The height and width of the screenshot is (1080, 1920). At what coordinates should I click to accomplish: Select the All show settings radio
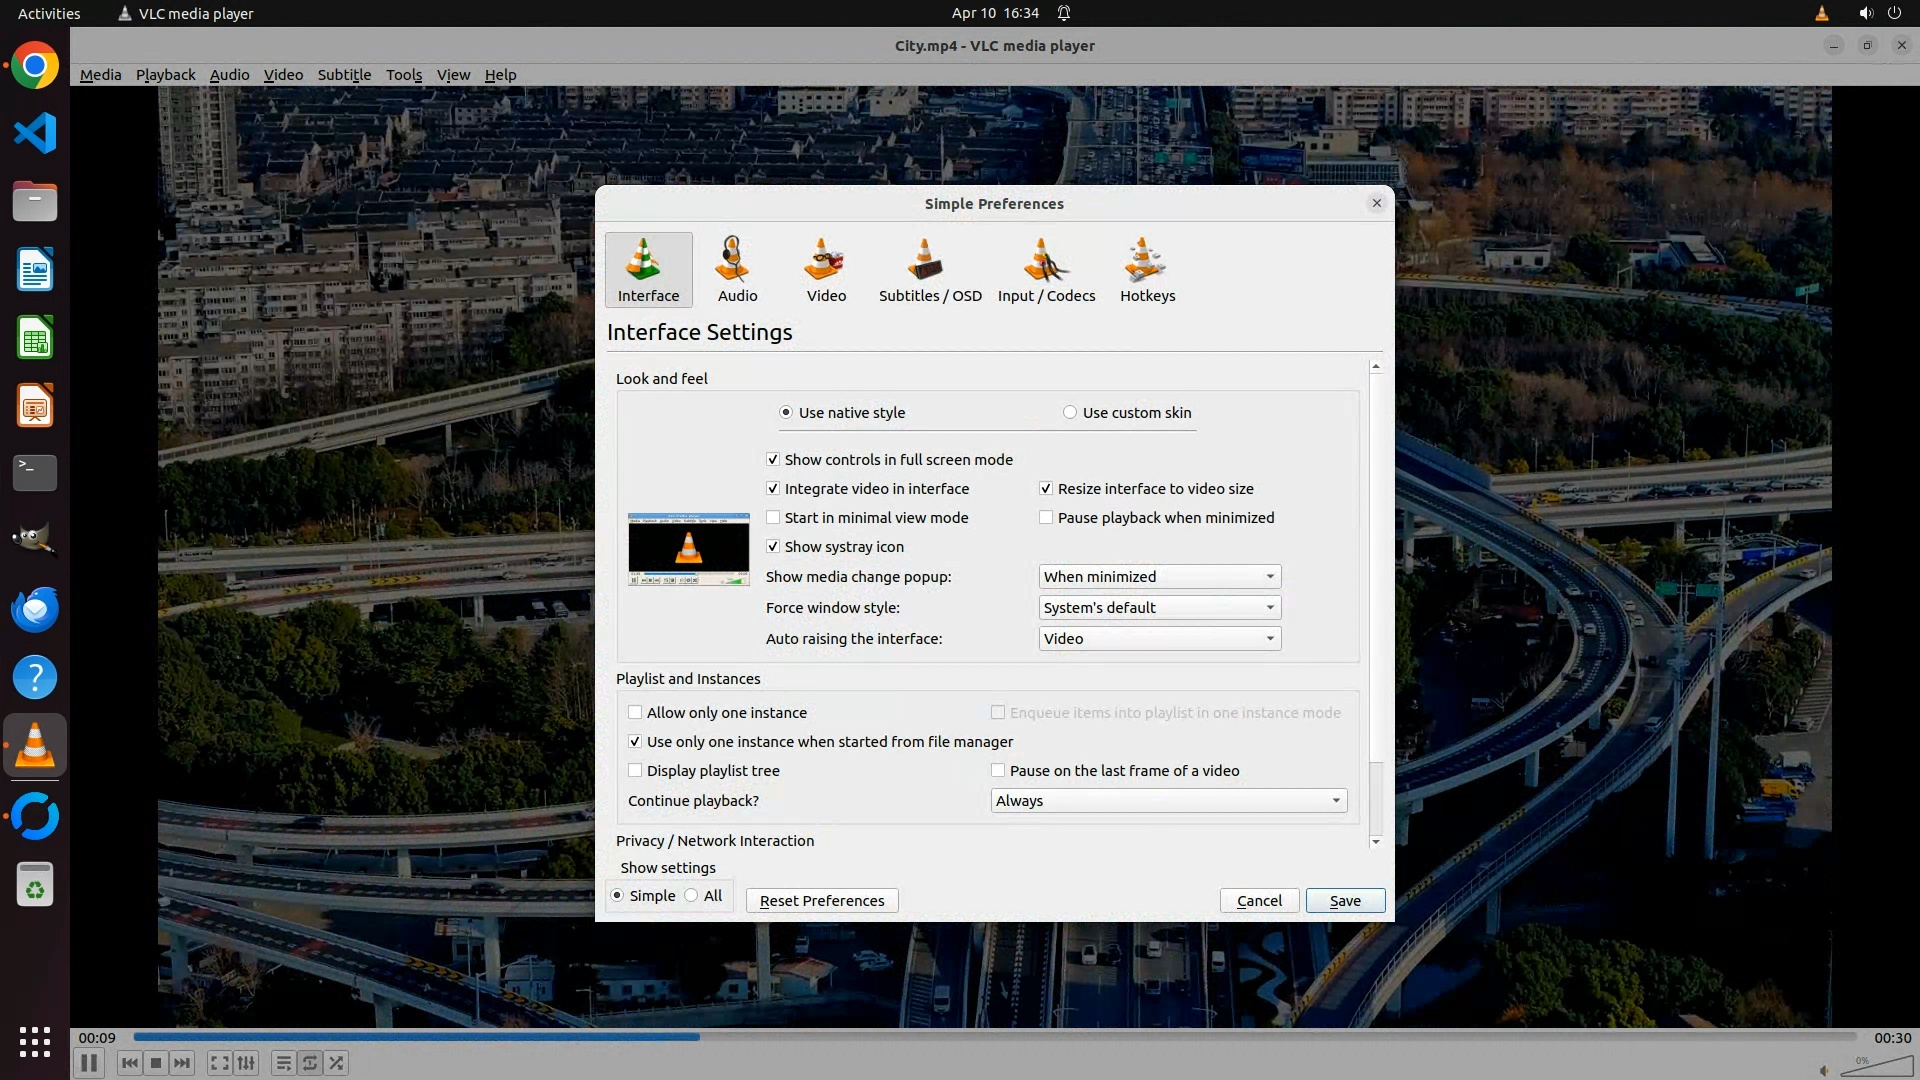click(x=692, y=896)
